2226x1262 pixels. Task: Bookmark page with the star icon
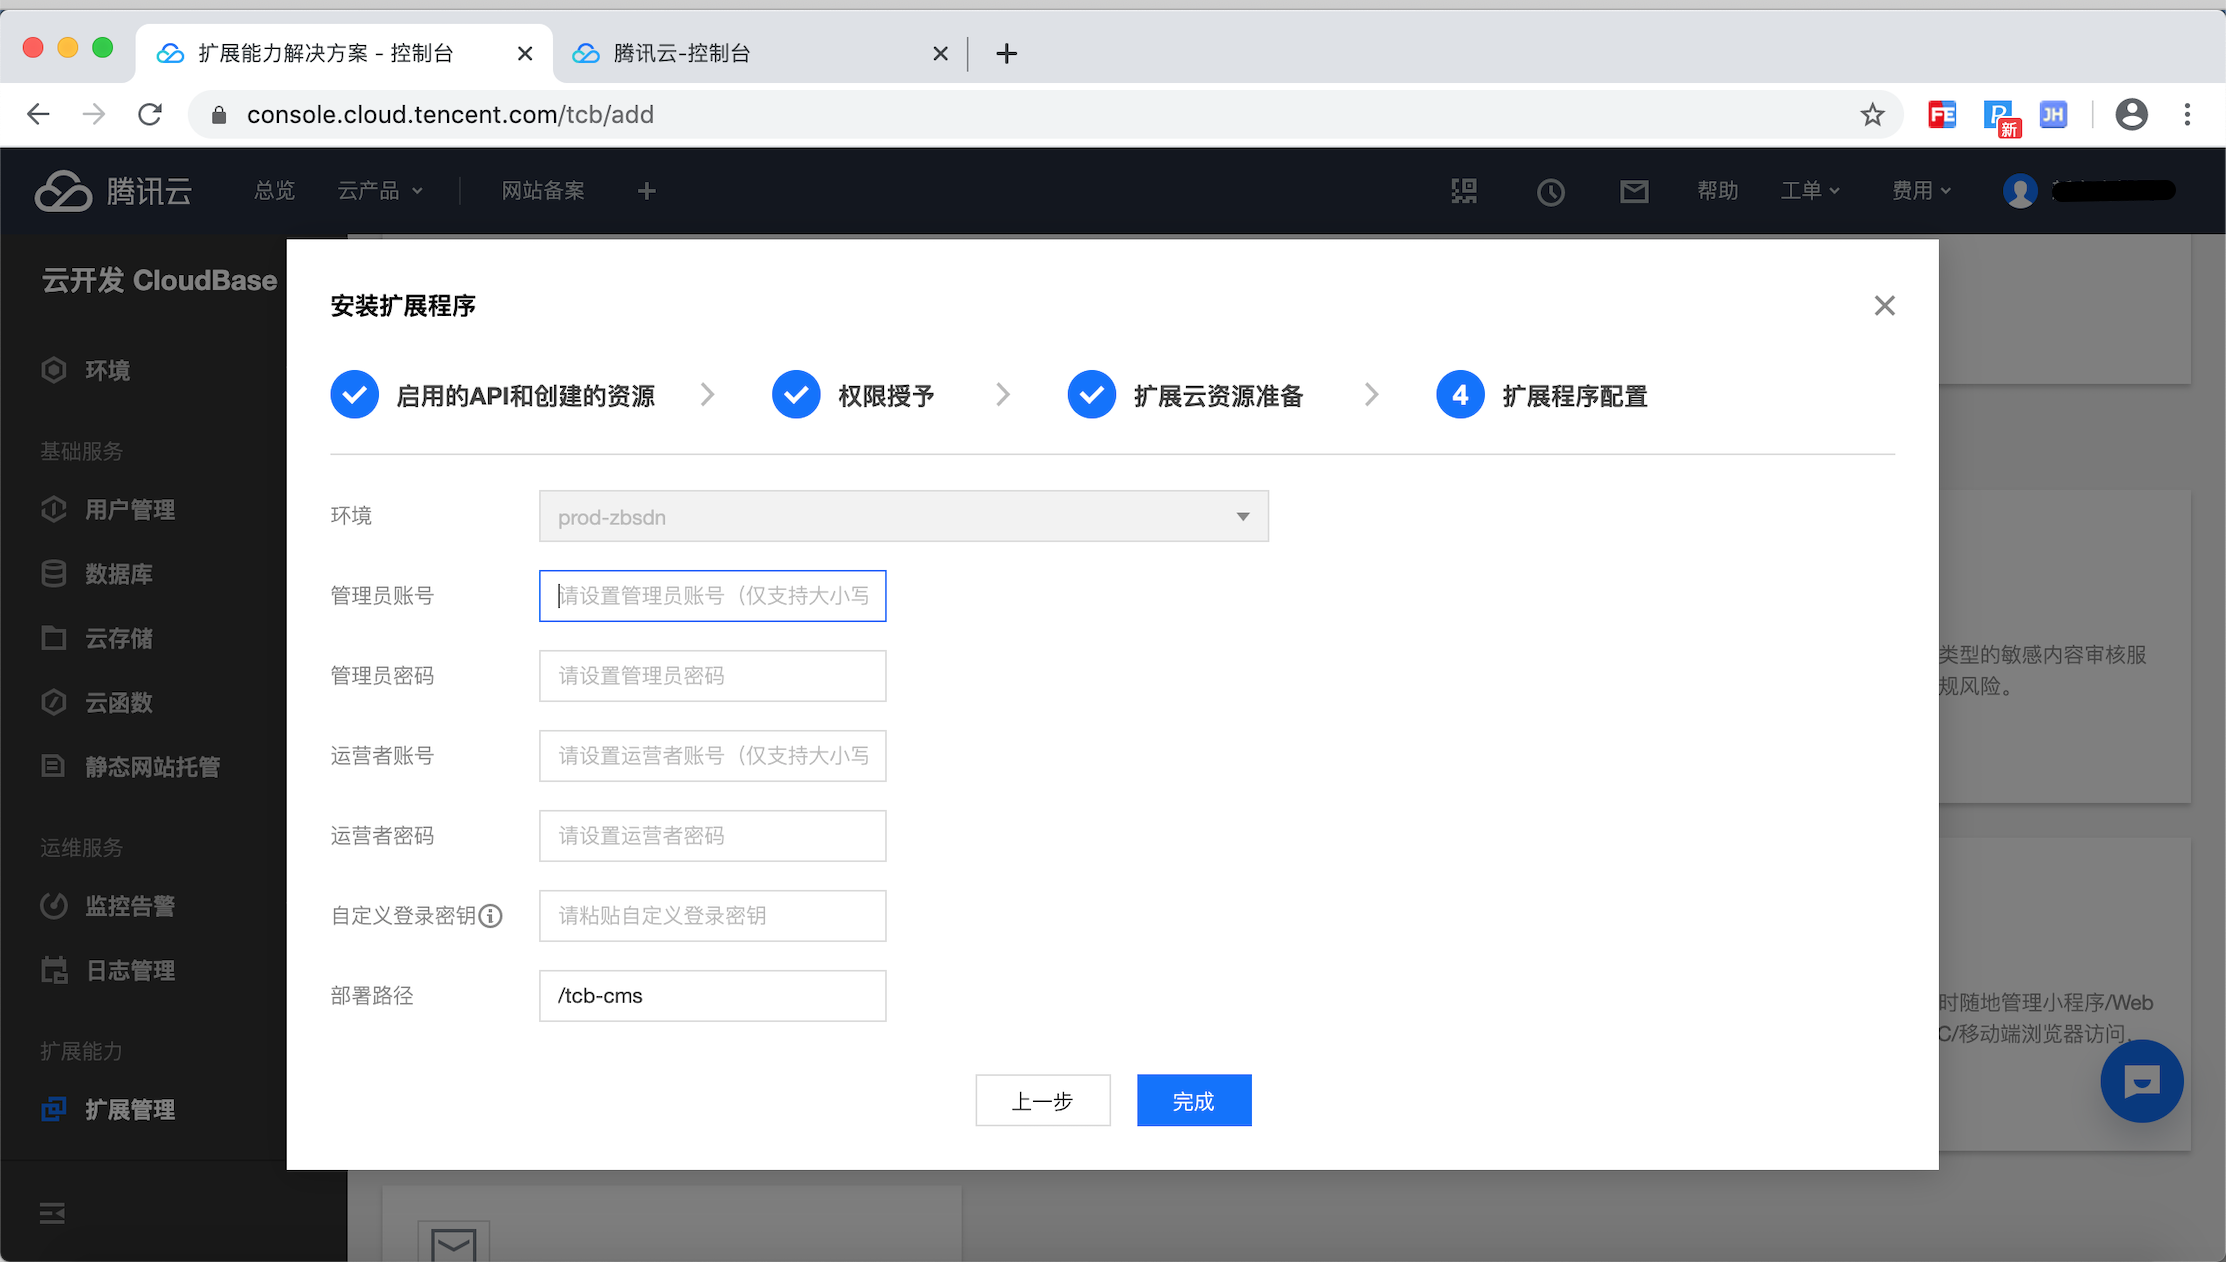coord(1872,115)
